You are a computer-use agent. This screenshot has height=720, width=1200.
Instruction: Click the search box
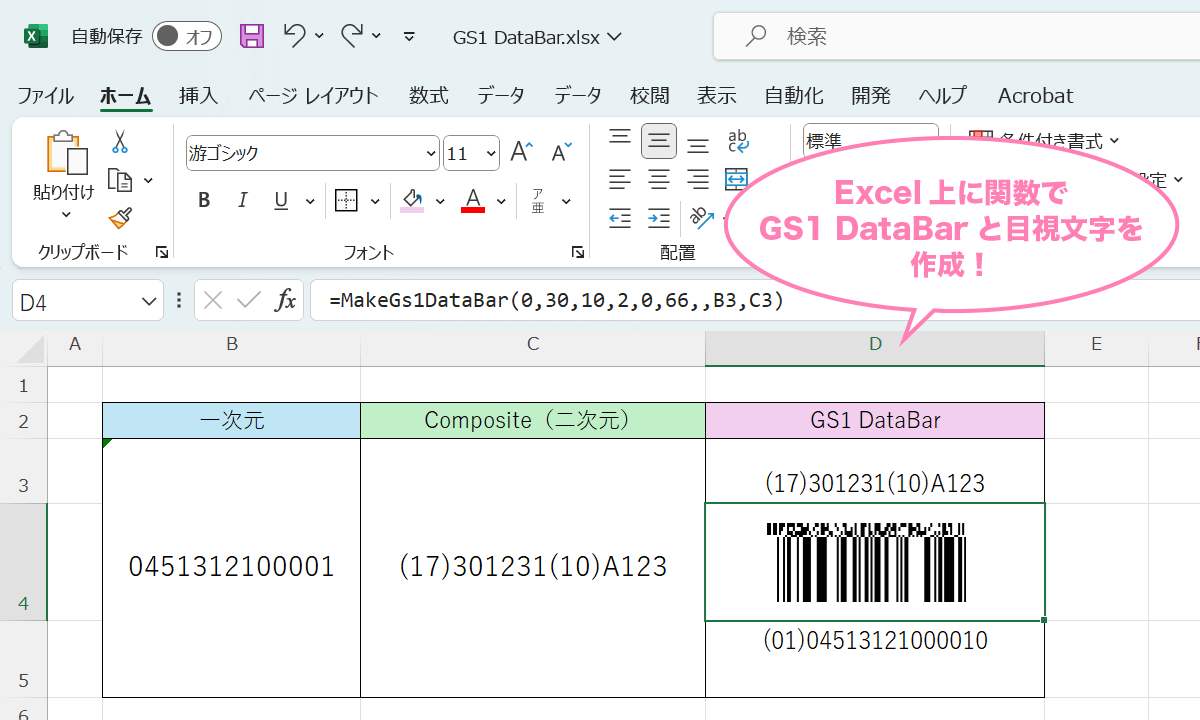(x=956, y=37)
